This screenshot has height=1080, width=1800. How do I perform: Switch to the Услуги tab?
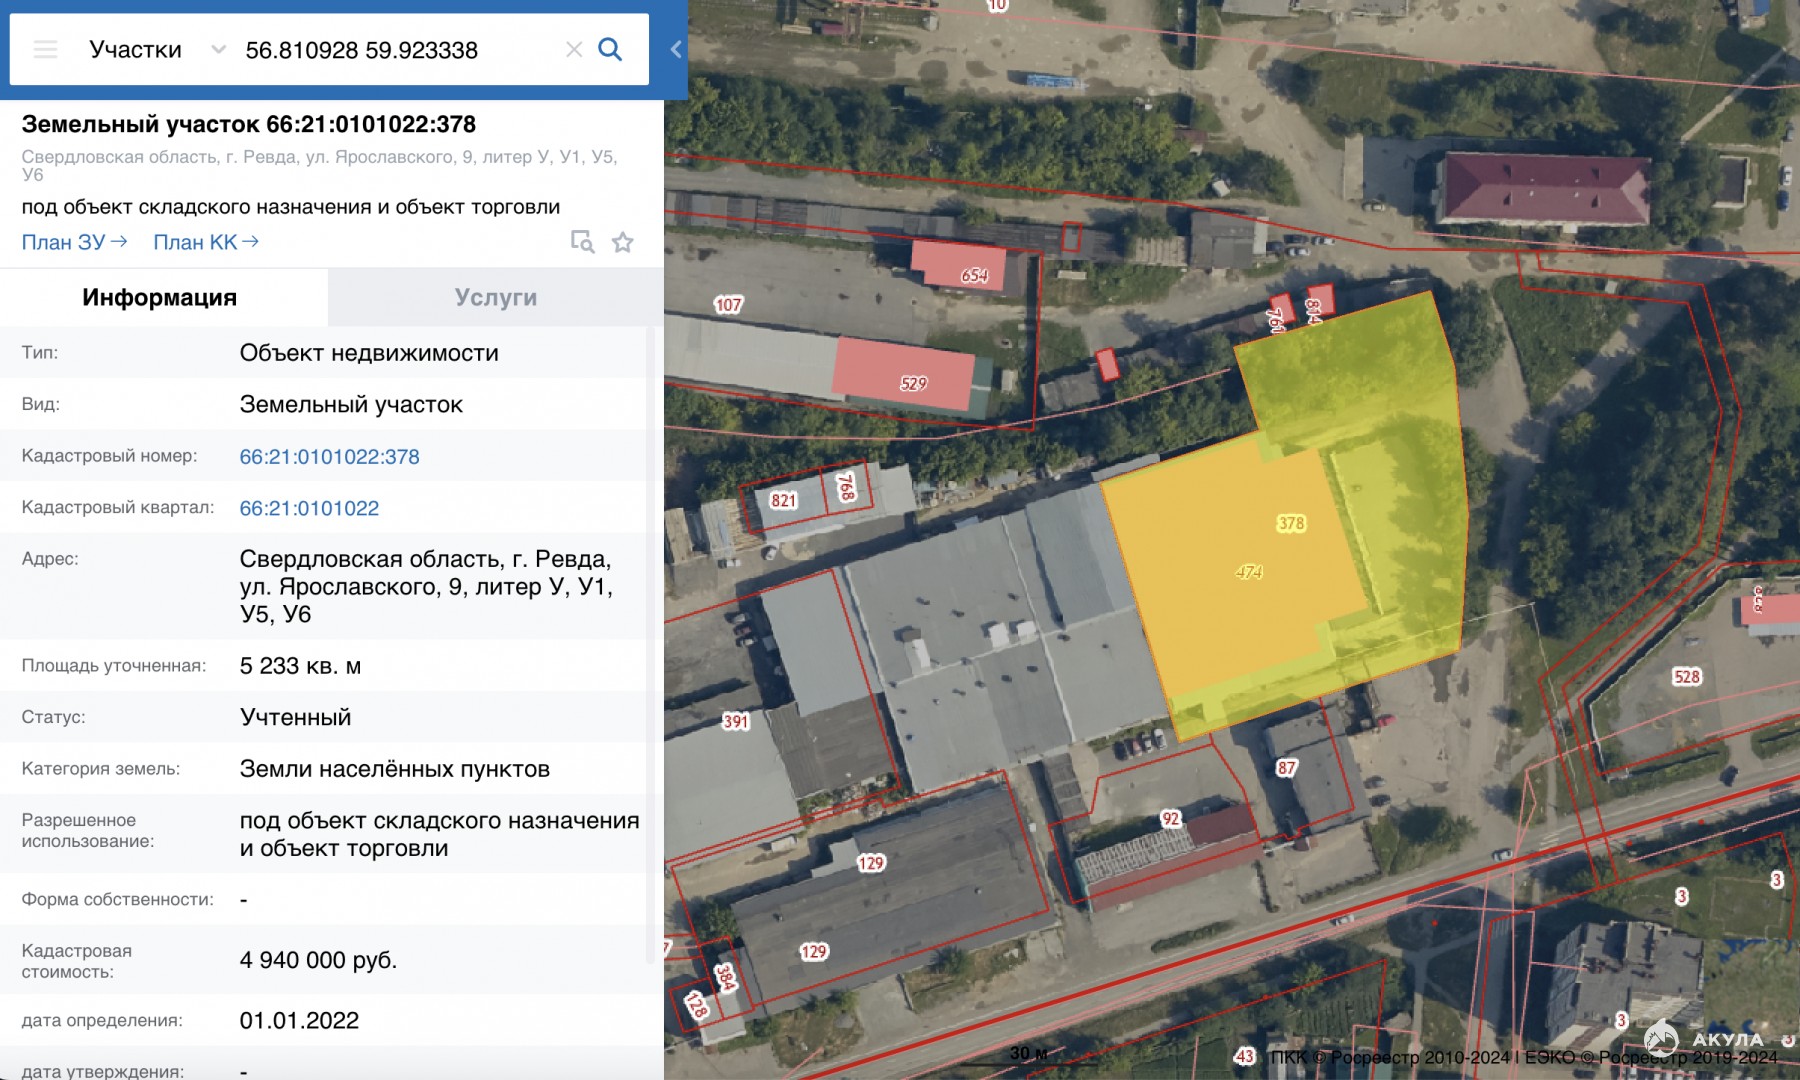tap(495, 297)
